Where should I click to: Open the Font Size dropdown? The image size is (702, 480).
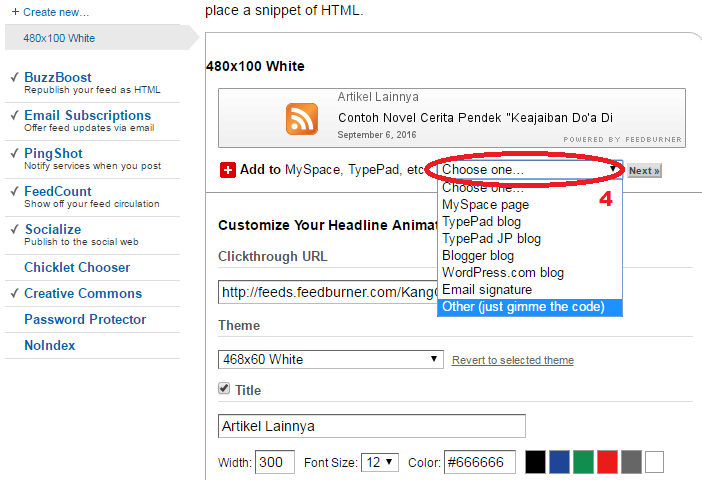[x=380, y=462]
